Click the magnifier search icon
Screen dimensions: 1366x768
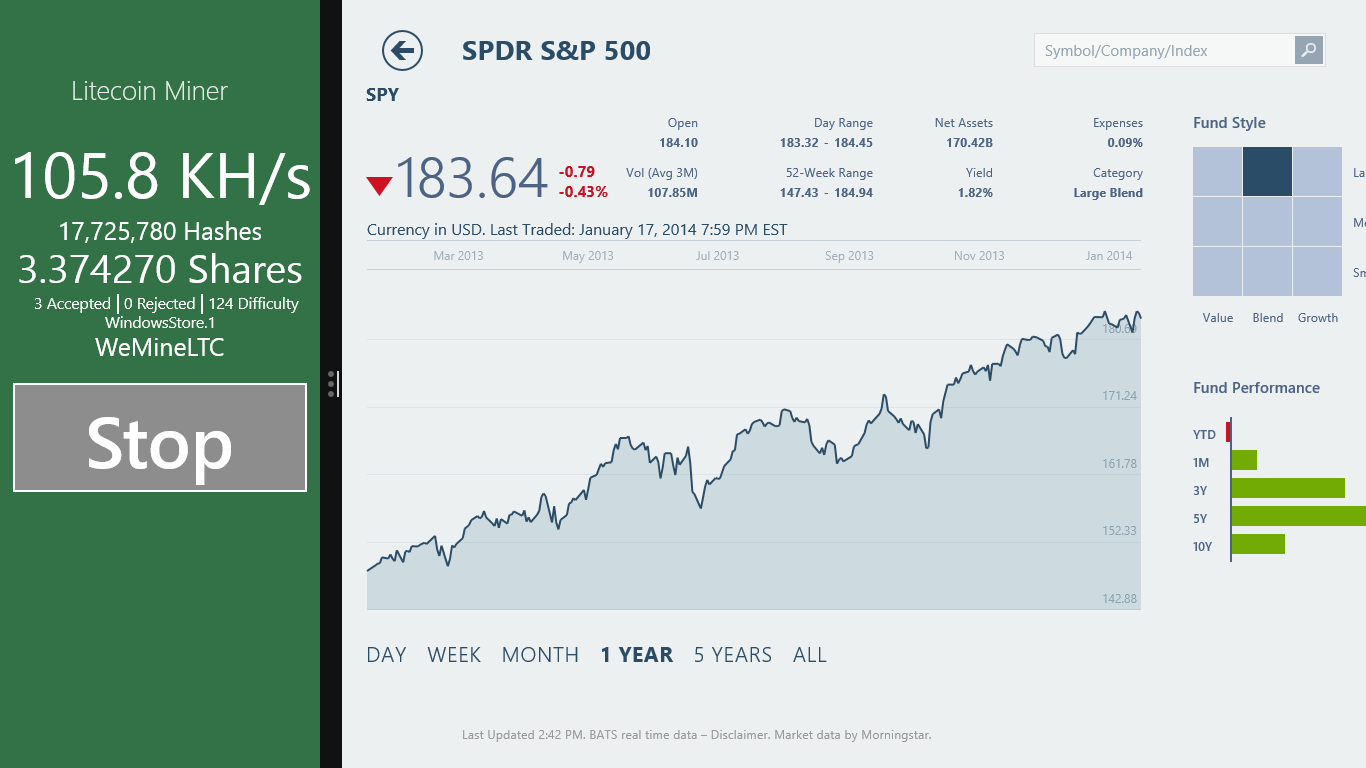point(1308,50)
